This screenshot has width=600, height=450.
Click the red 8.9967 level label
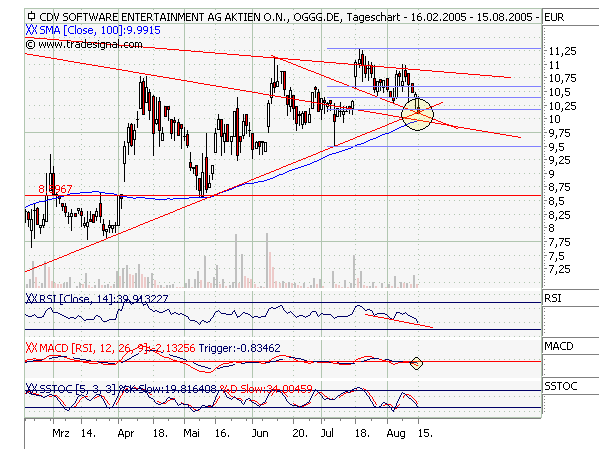click(55, 189)
